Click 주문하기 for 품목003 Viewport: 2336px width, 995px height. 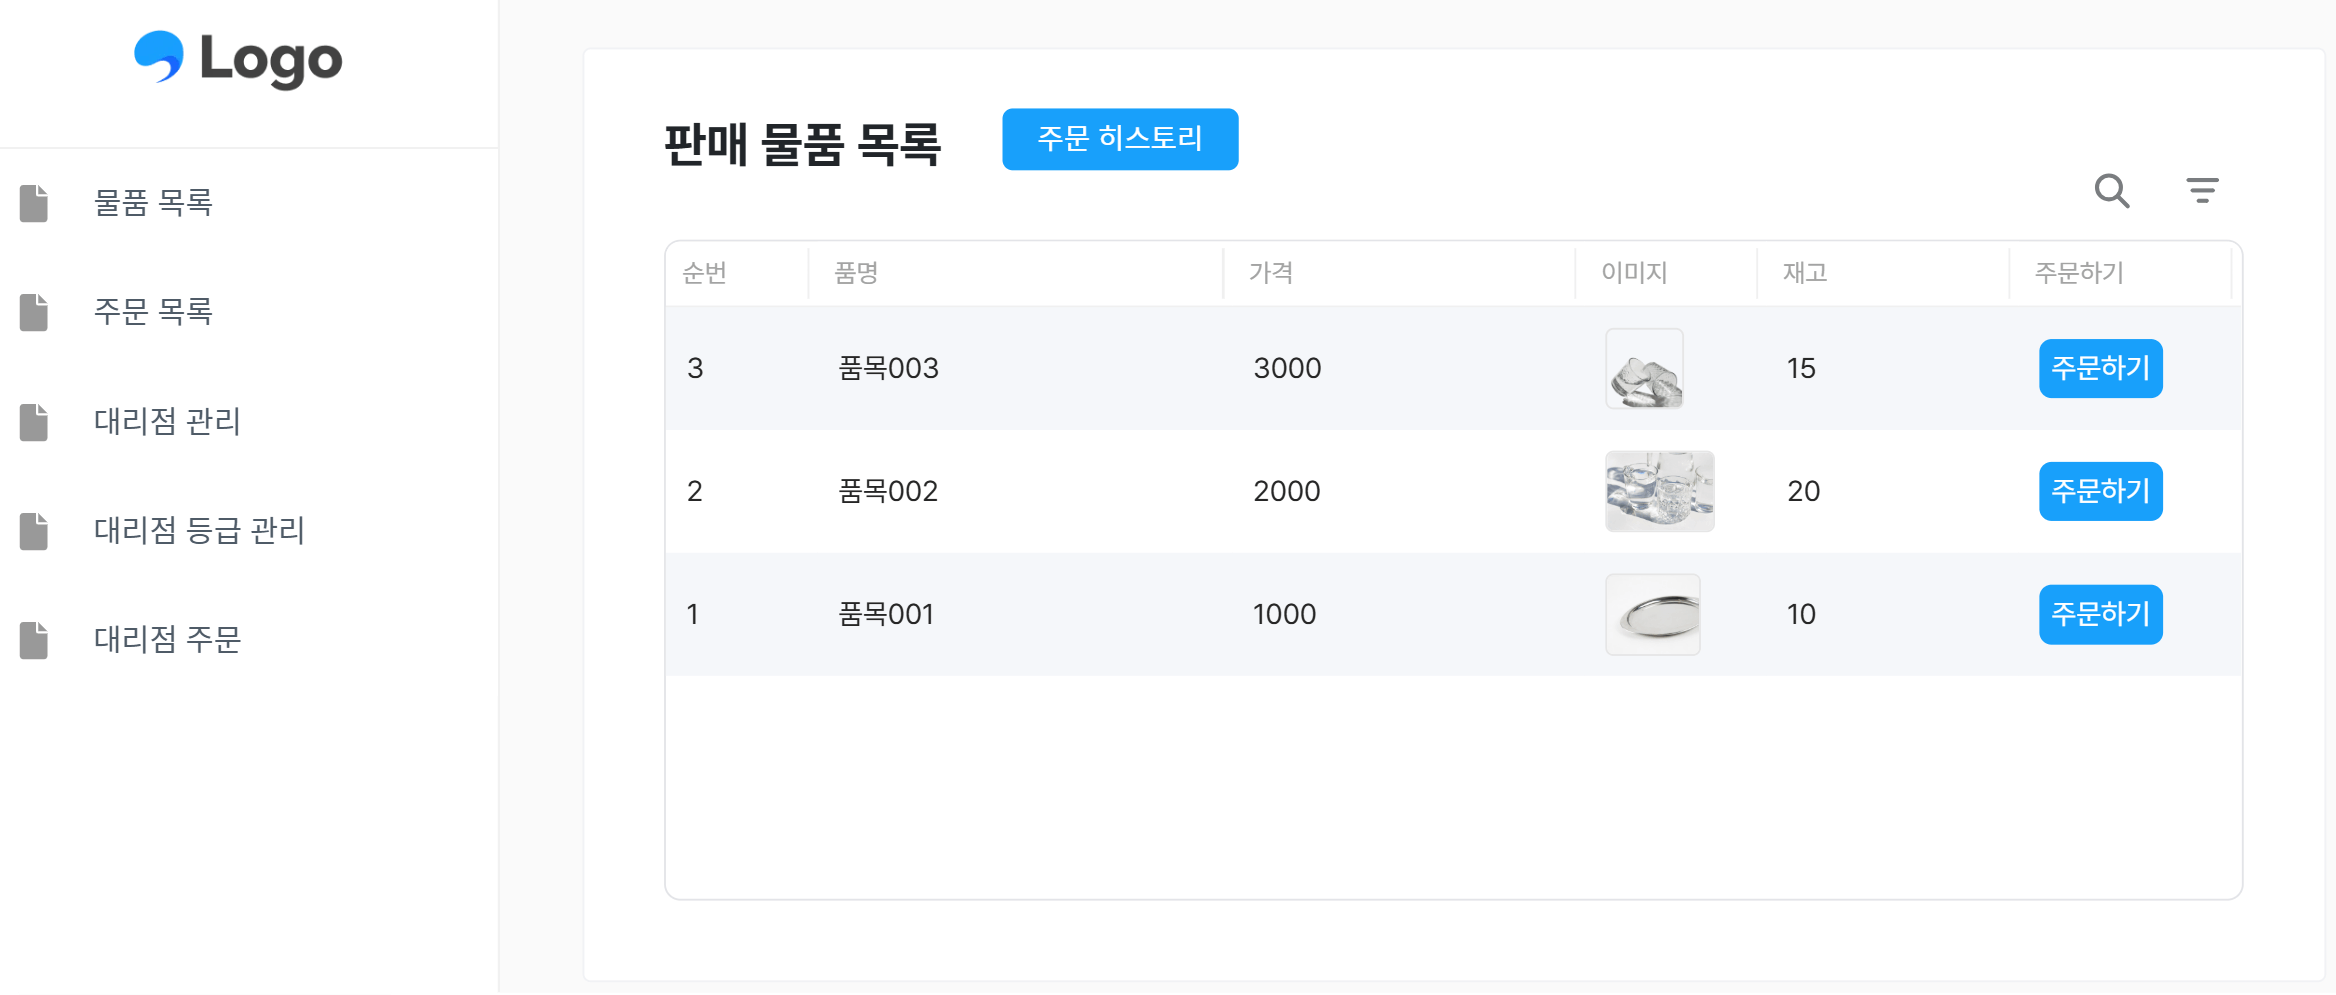tap(2100, 368)
